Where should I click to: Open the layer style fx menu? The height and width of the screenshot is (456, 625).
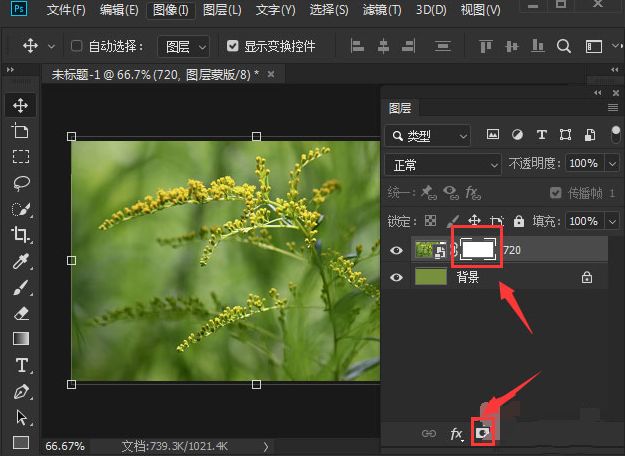coord(457,433)
